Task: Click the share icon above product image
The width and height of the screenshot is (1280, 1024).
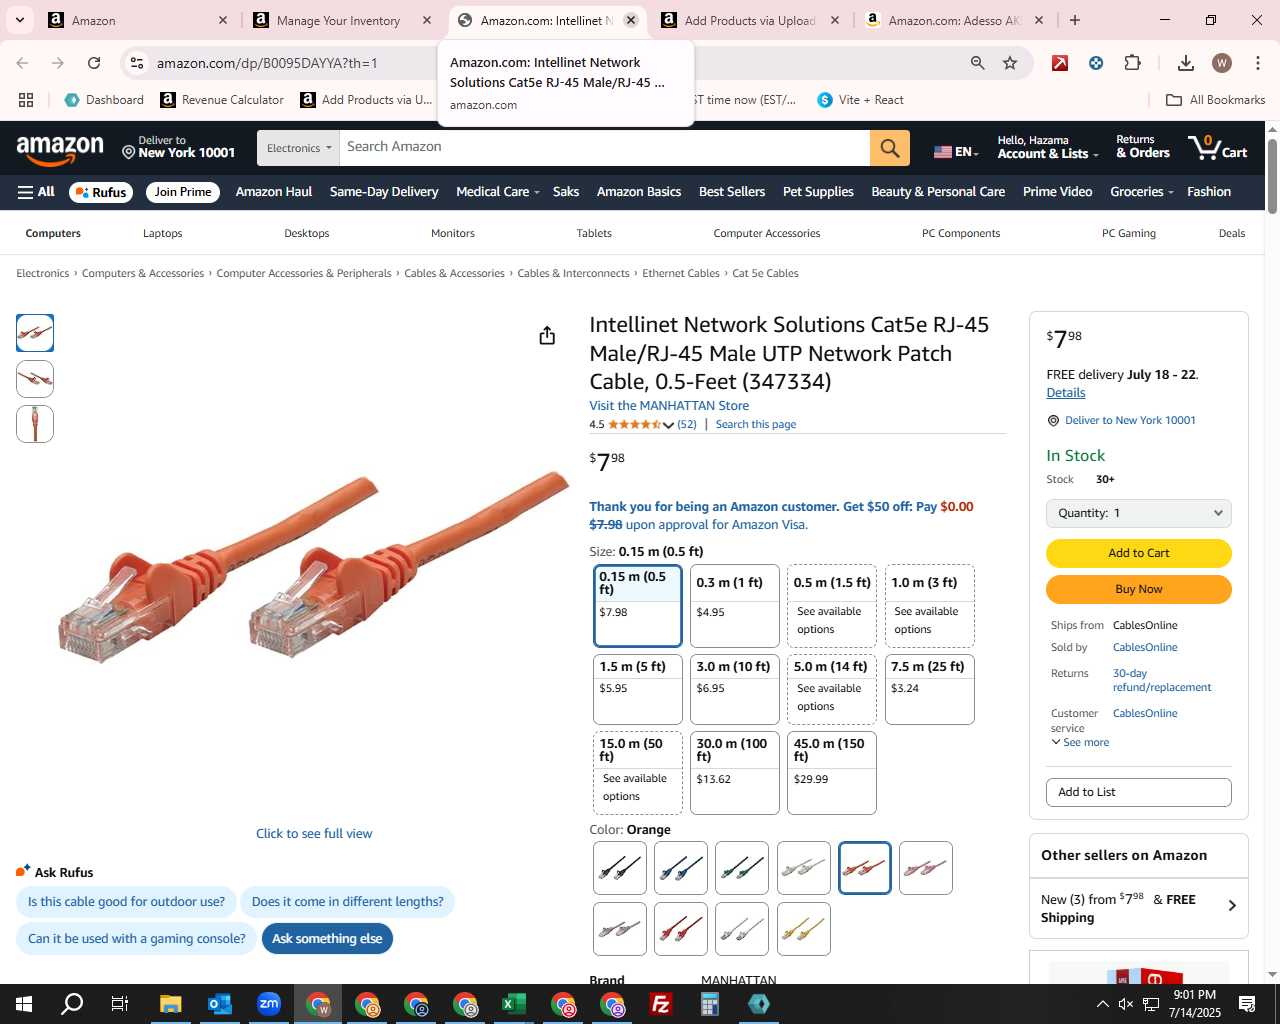Action: pyautogui.click(x=547, y=335)
